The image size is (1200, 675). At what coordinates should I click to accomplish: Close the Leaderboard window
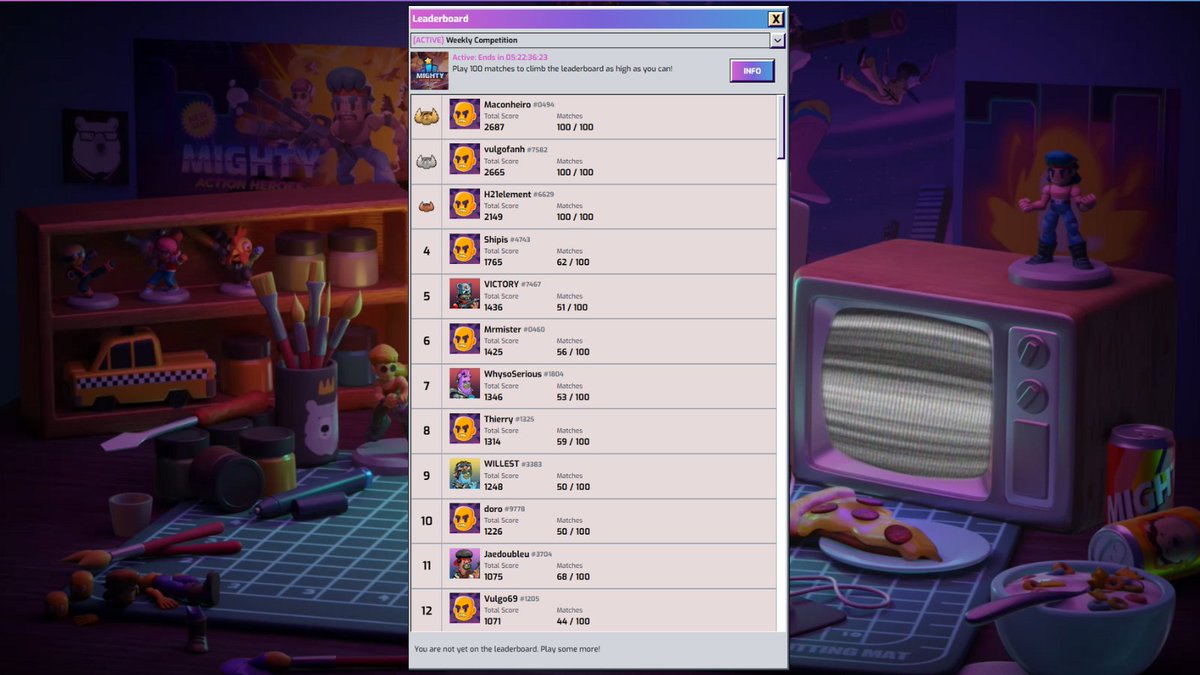[x=776, y=19]
